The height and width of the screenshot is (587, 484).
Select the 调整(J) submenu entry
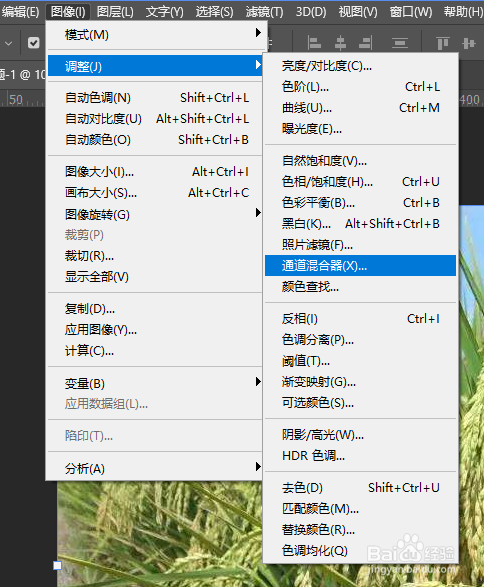[155, 66]
